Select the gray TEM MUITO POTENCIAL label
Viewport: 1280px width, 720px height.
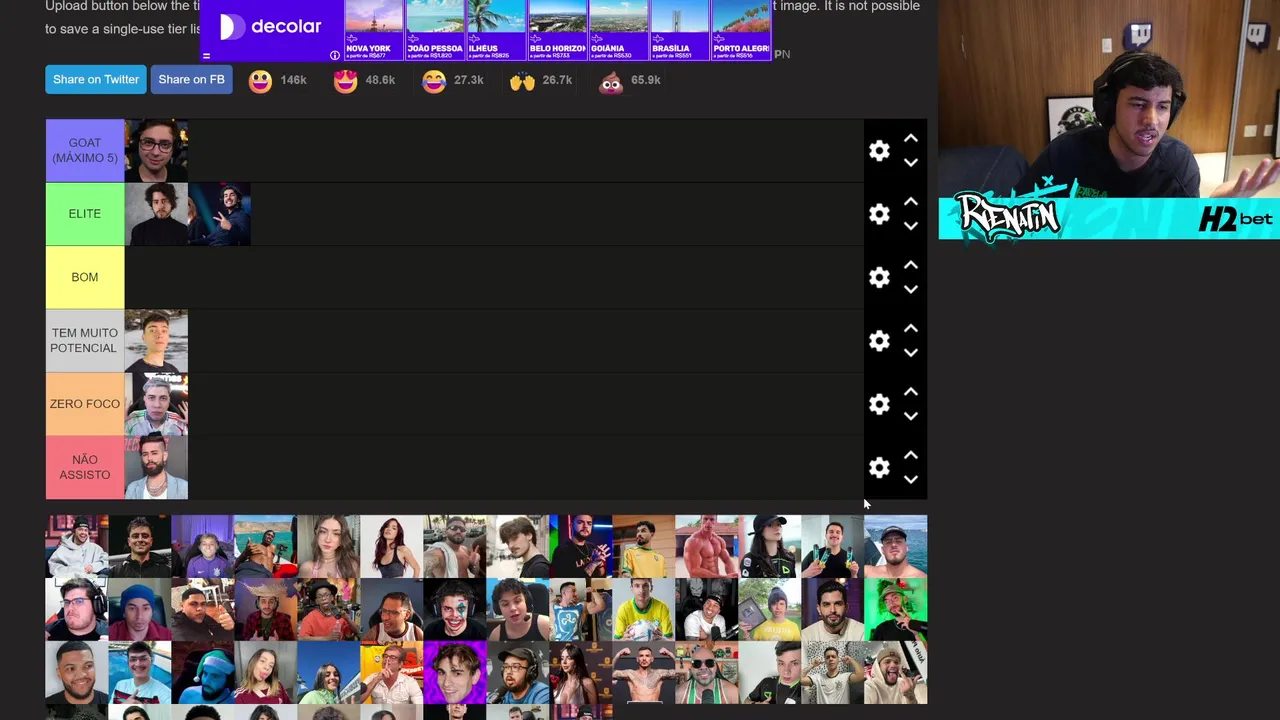click(85, 341)
